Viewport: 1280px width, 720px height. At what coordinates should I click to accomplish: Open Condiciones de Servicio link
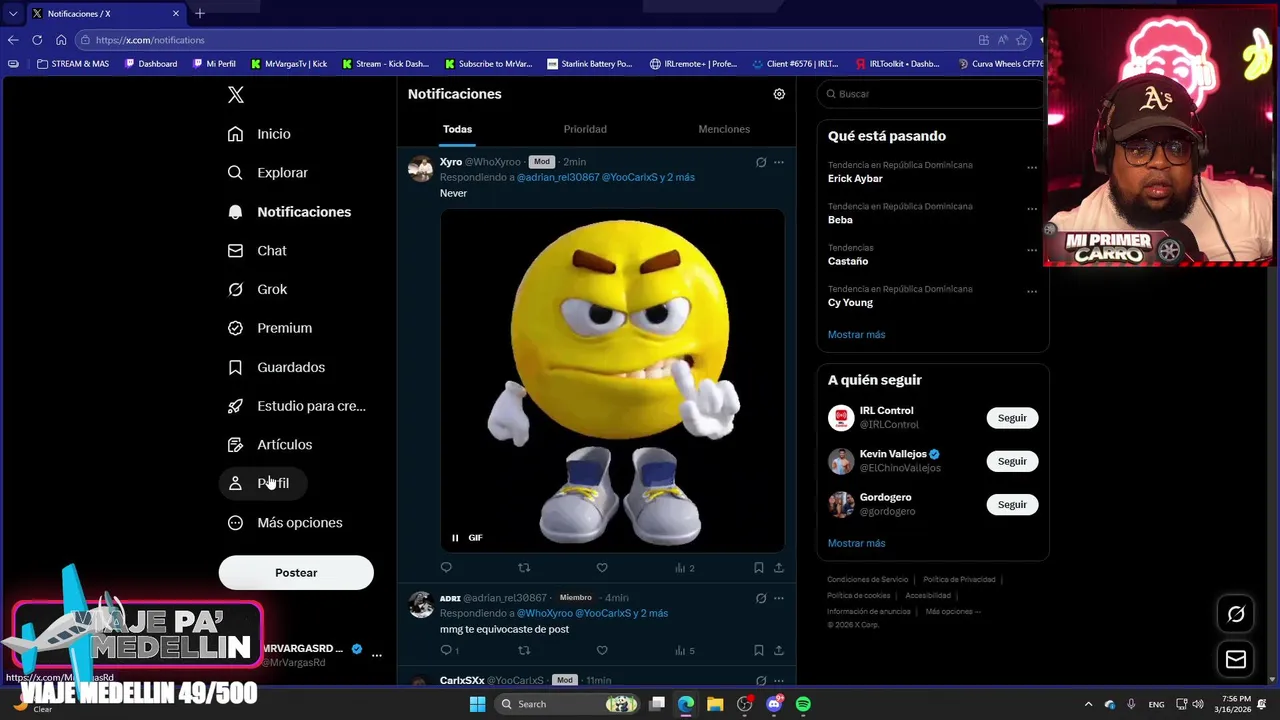868,580
